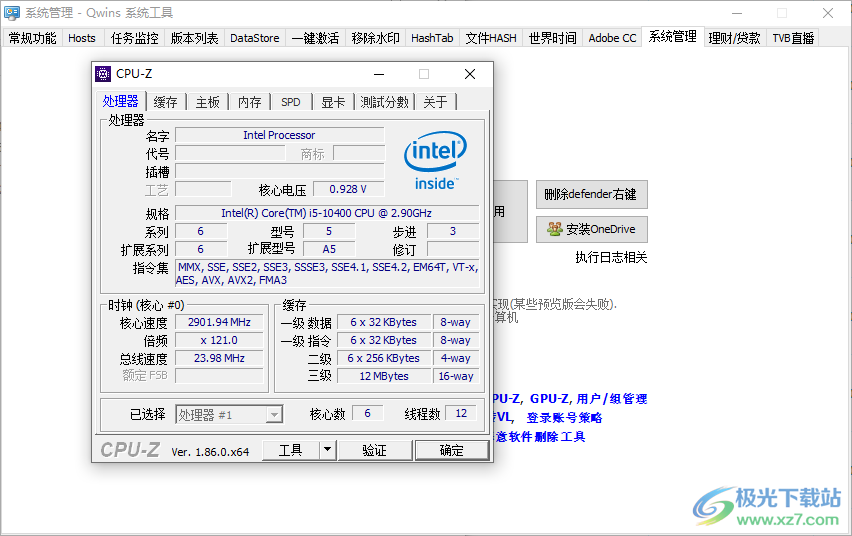Click the Qwins system tool title icon

(x=12, y=13)
